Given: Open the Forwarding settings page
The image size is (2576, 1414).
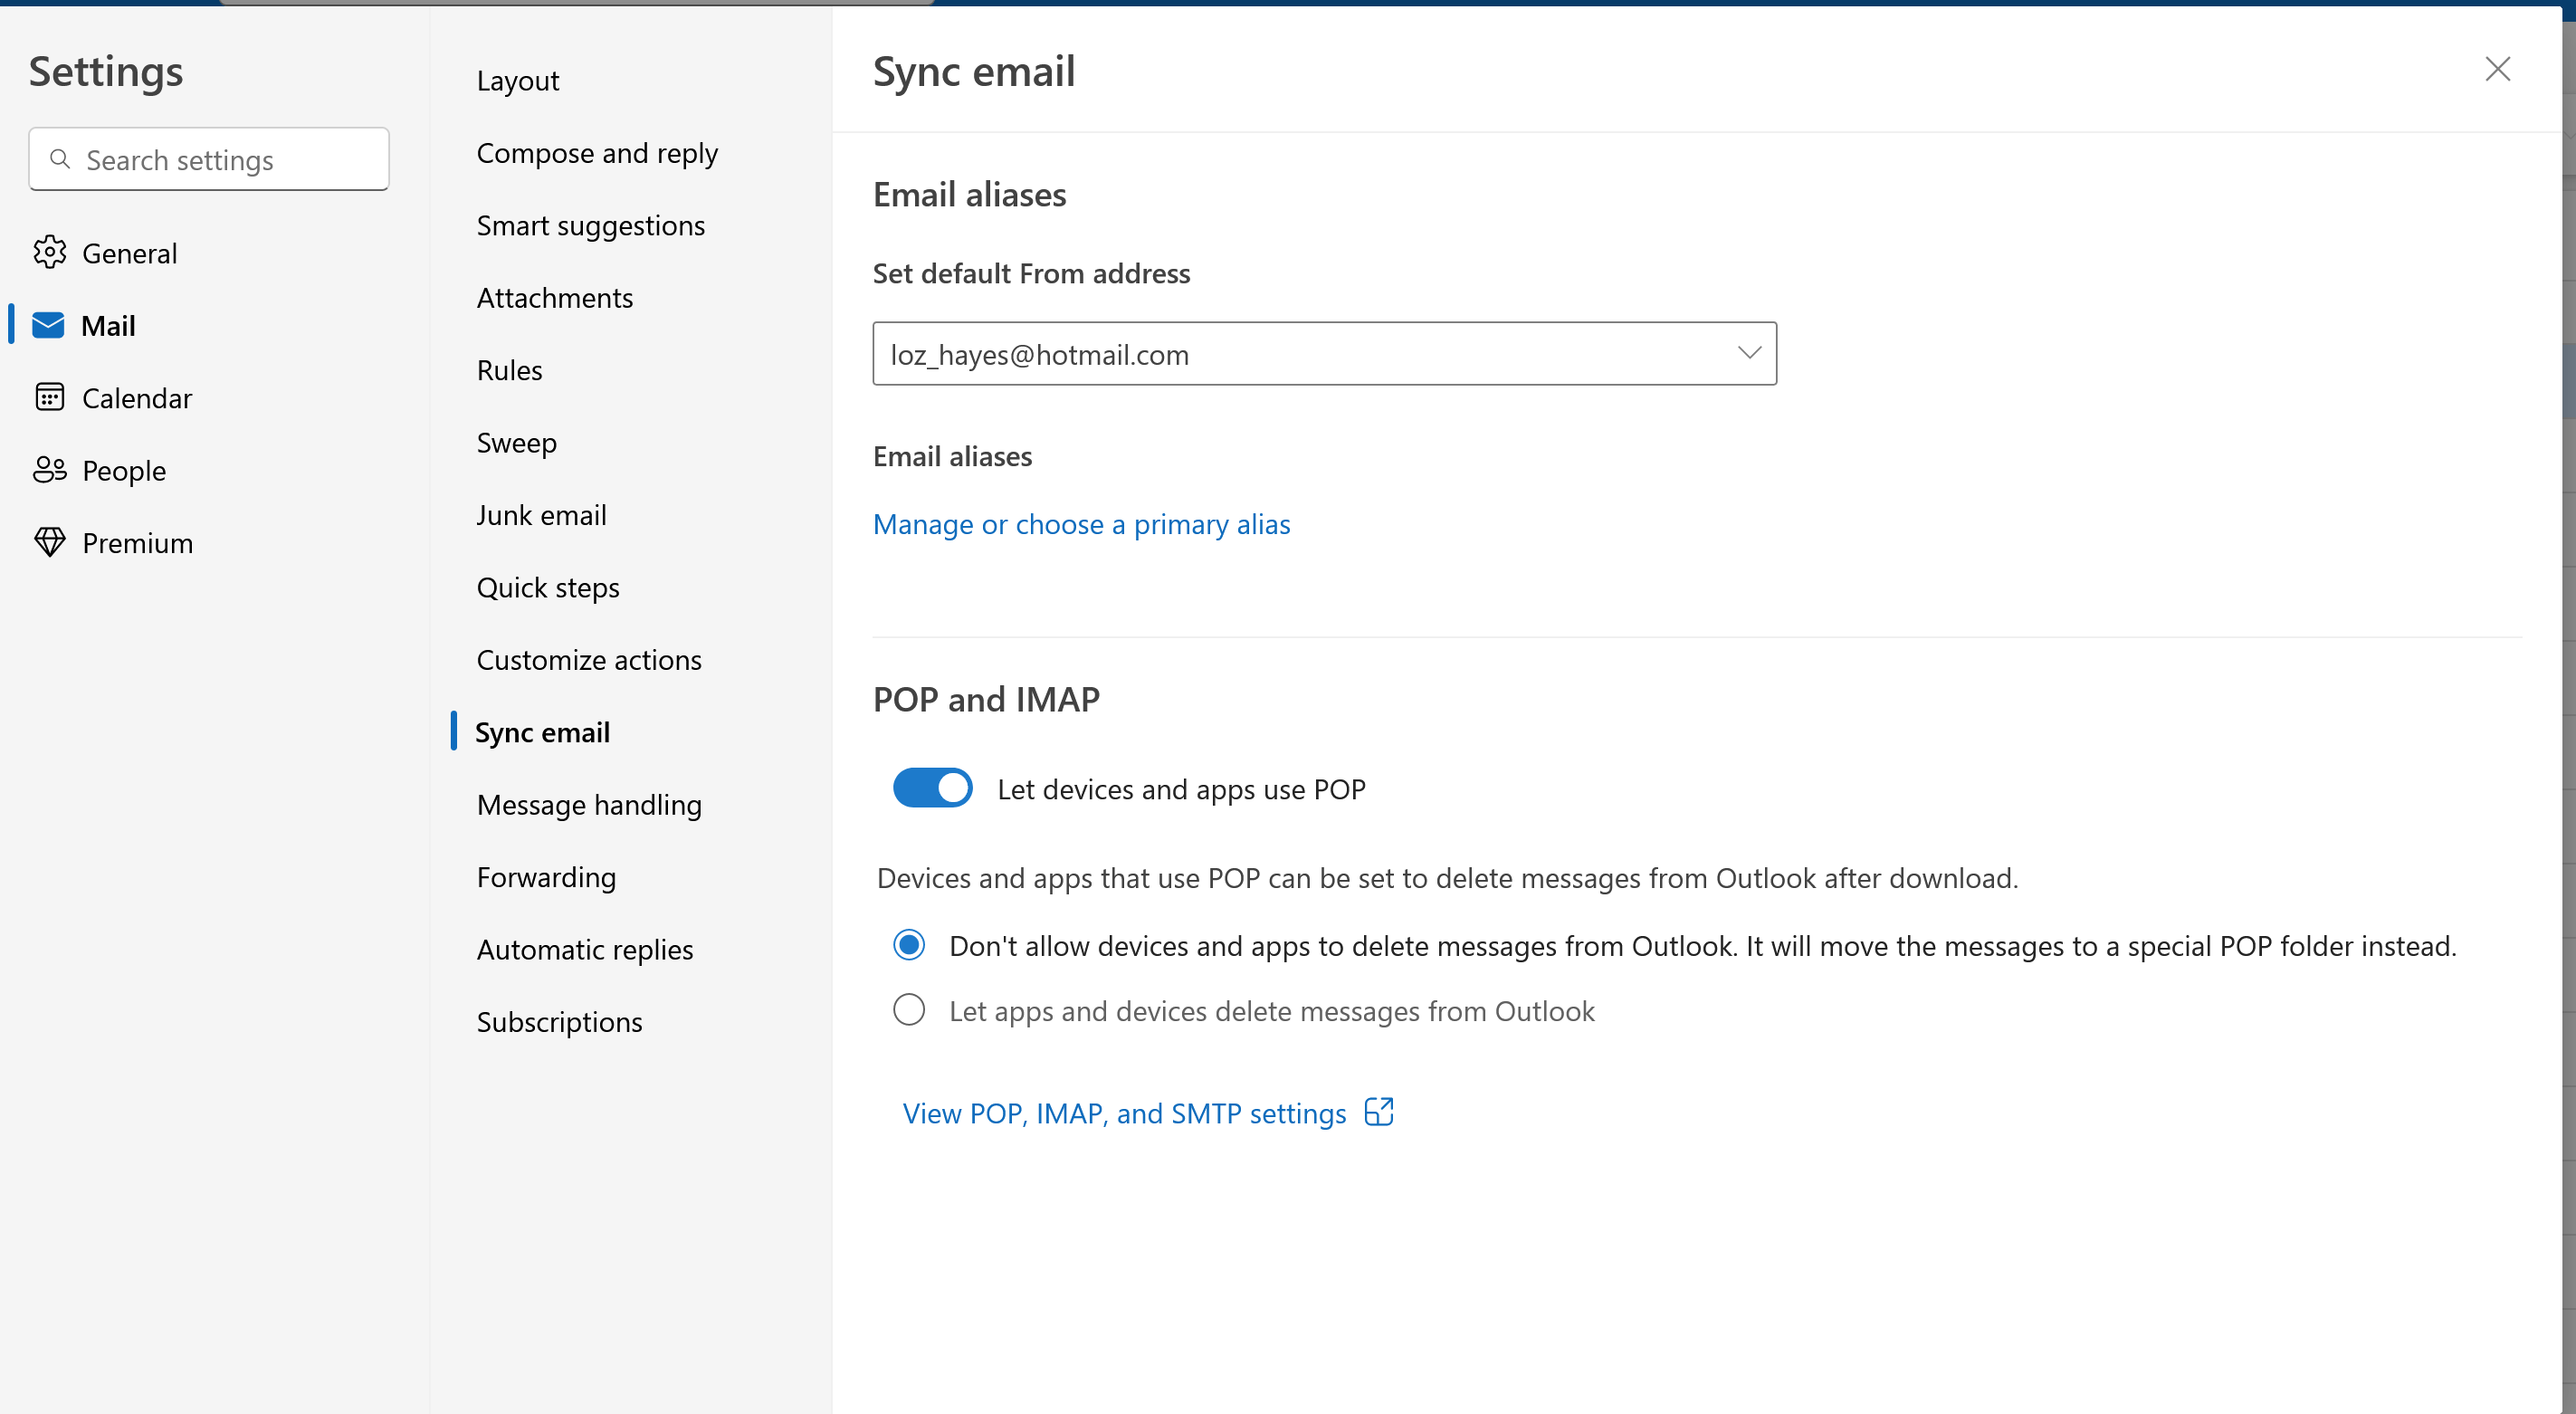Looking at the screenshot, I should 546,877.
